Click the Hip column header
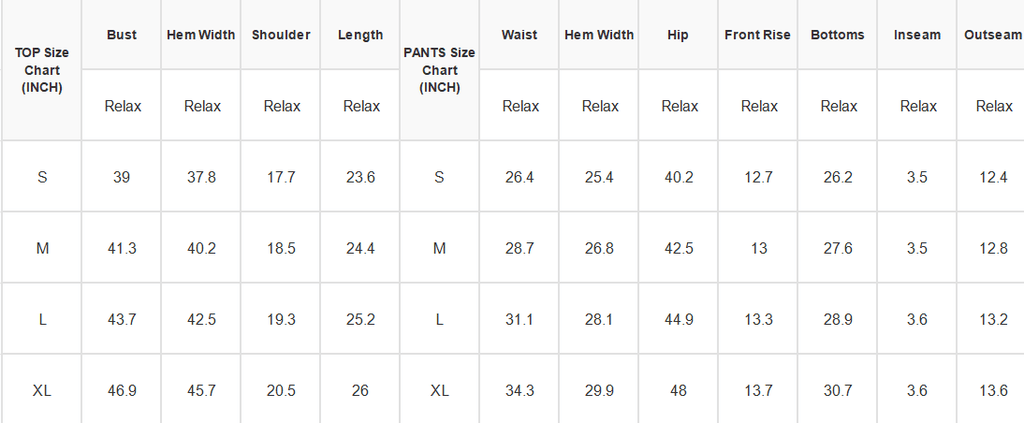Screen dimensions: 1024x423 pyautogui.click(x=678, y=35)
